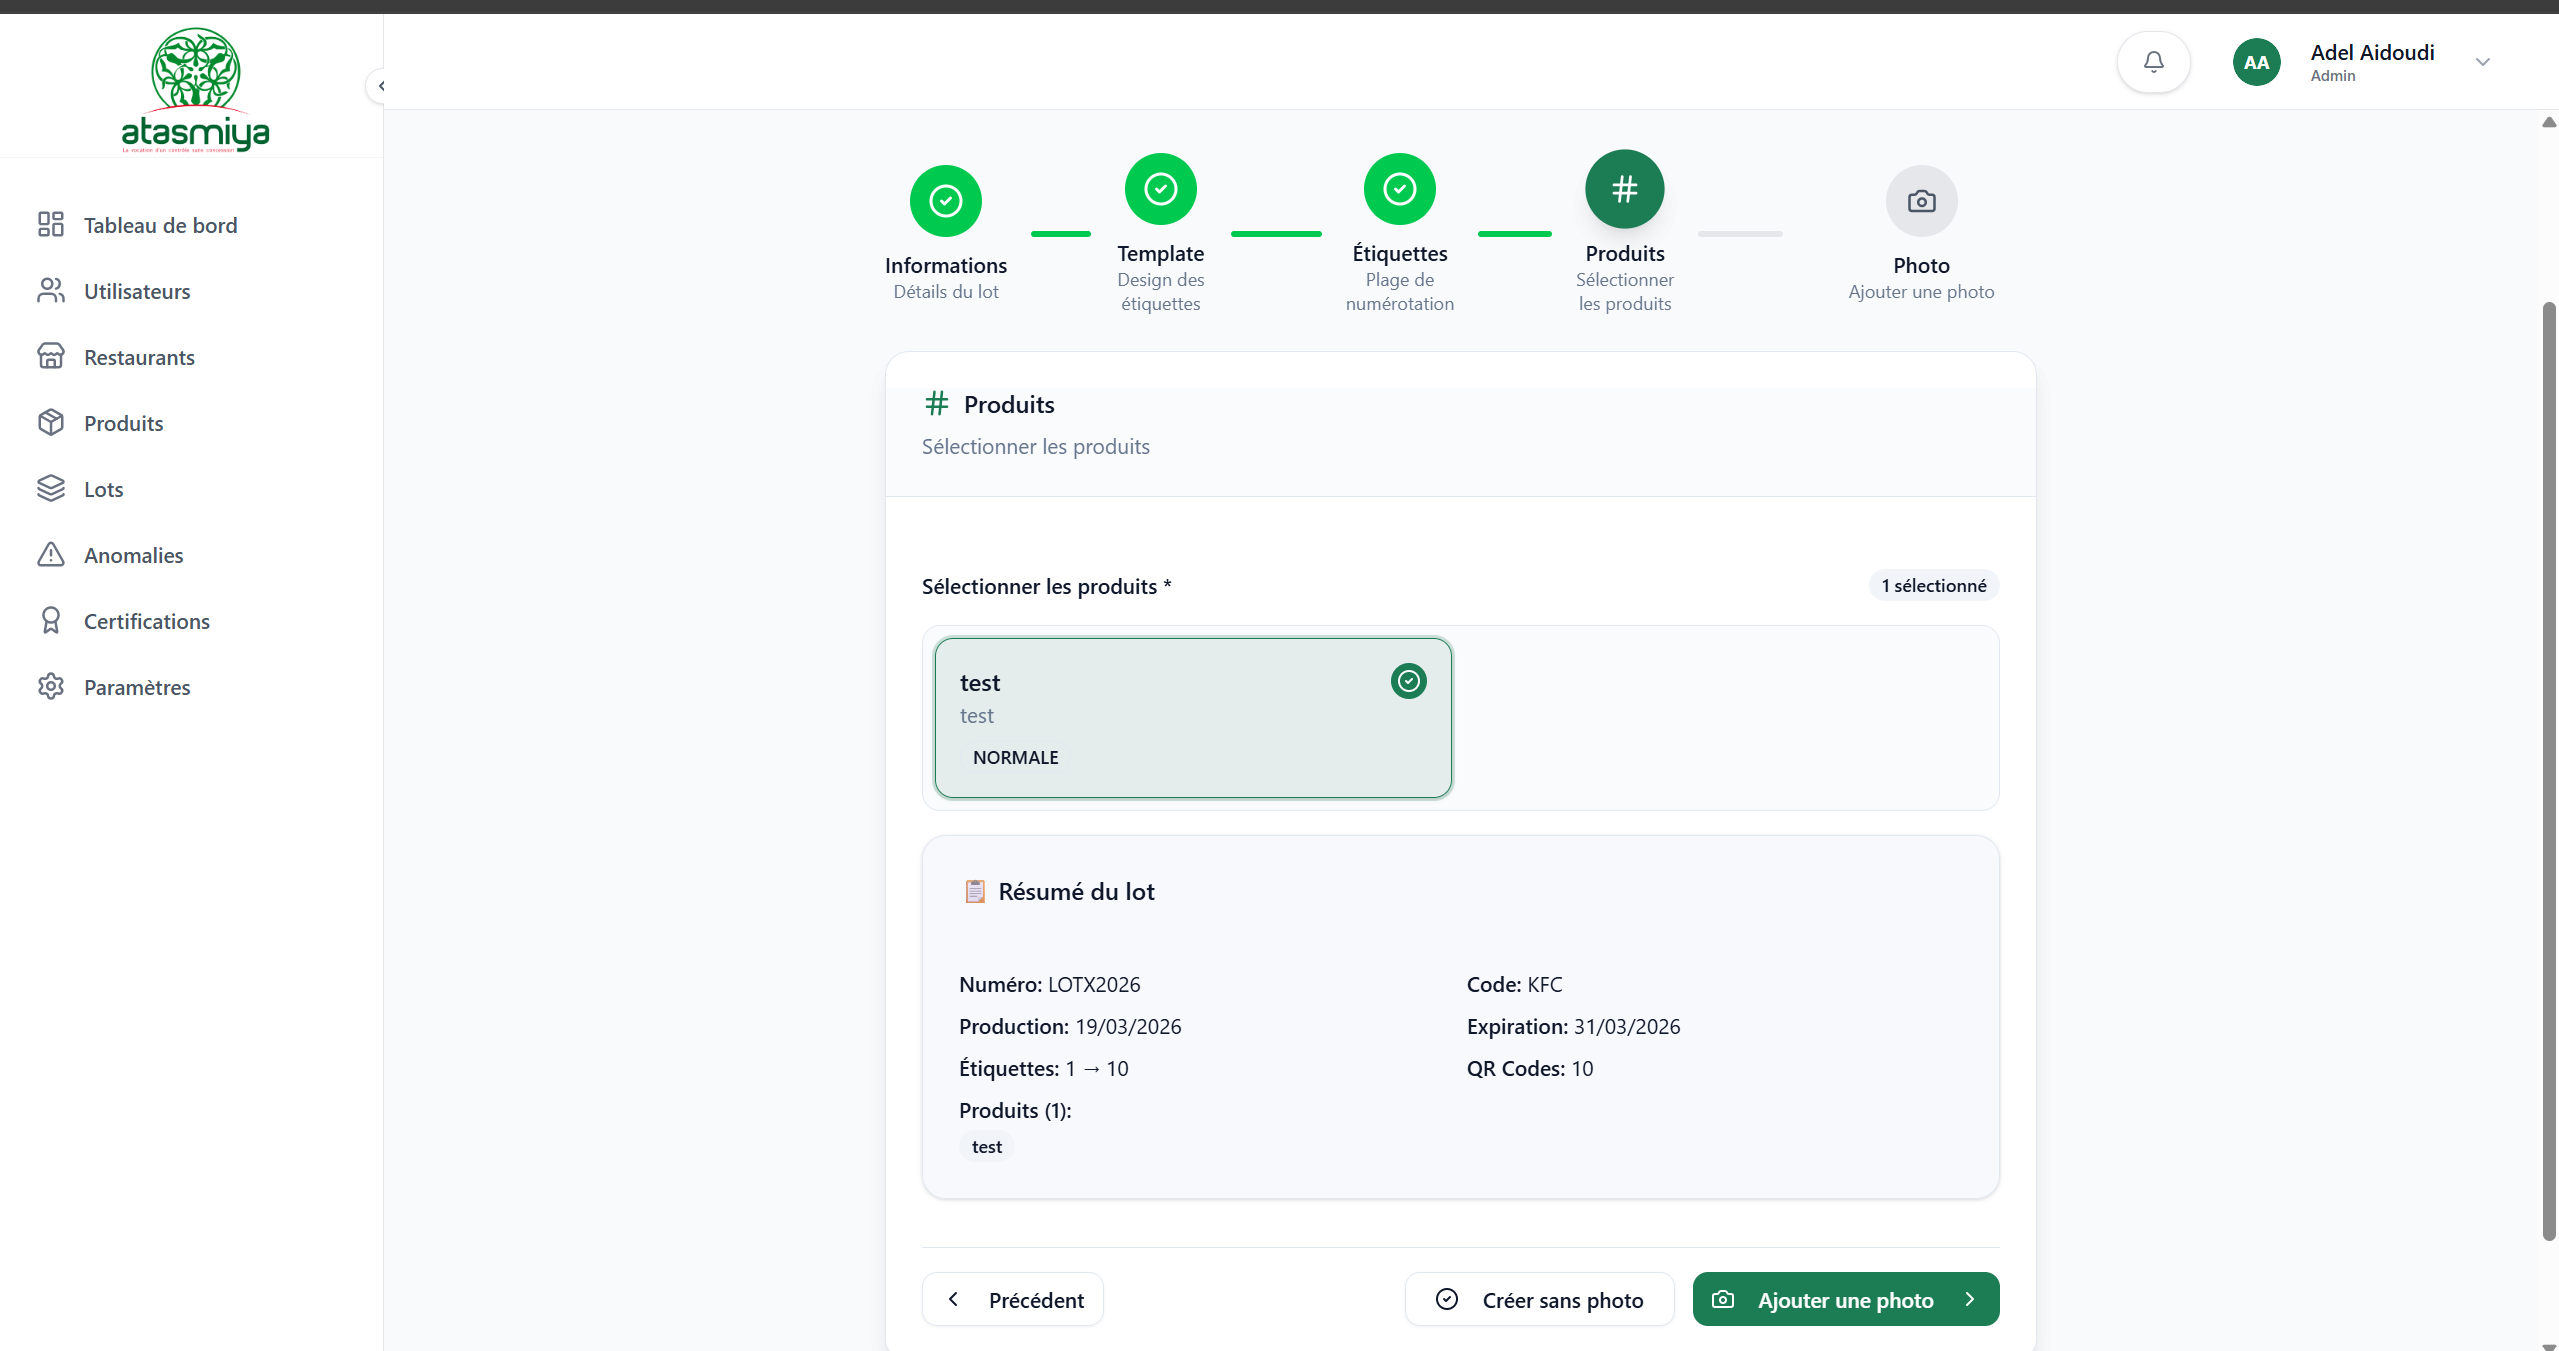The width and height of the screenshot is (2559, 1351).
Task: Expand the Adel Aidoudi user menu chevron
Action: click(x=2482, y=62)
